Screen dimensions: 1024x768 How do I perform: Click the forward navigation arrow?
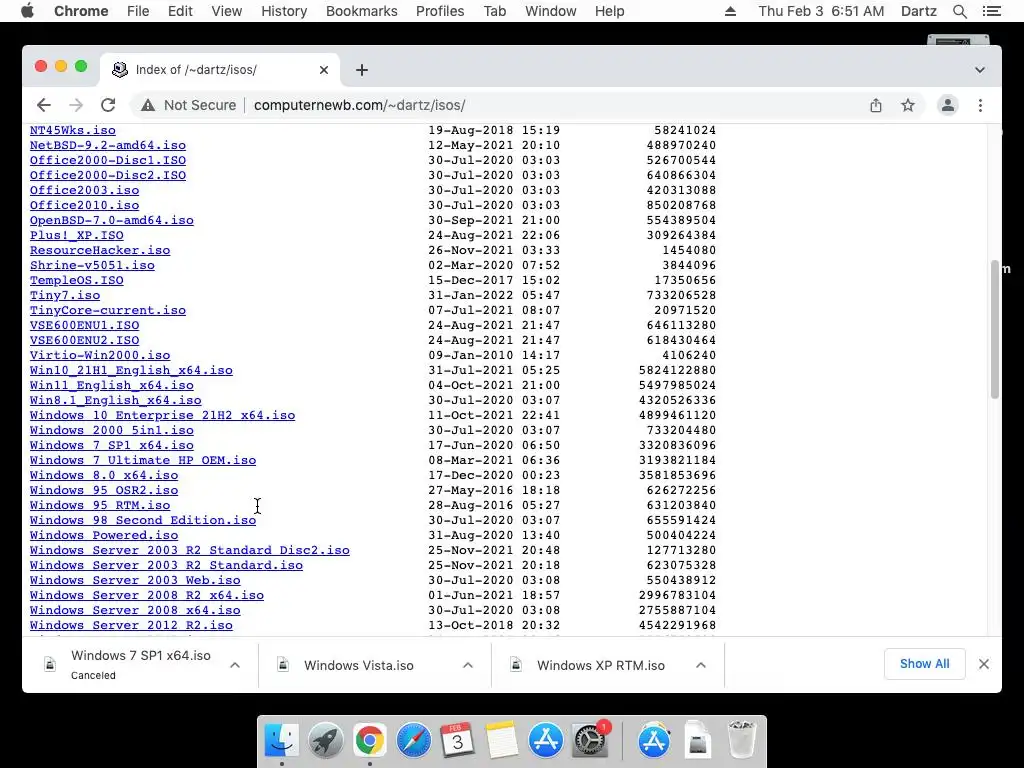point(76,105)
